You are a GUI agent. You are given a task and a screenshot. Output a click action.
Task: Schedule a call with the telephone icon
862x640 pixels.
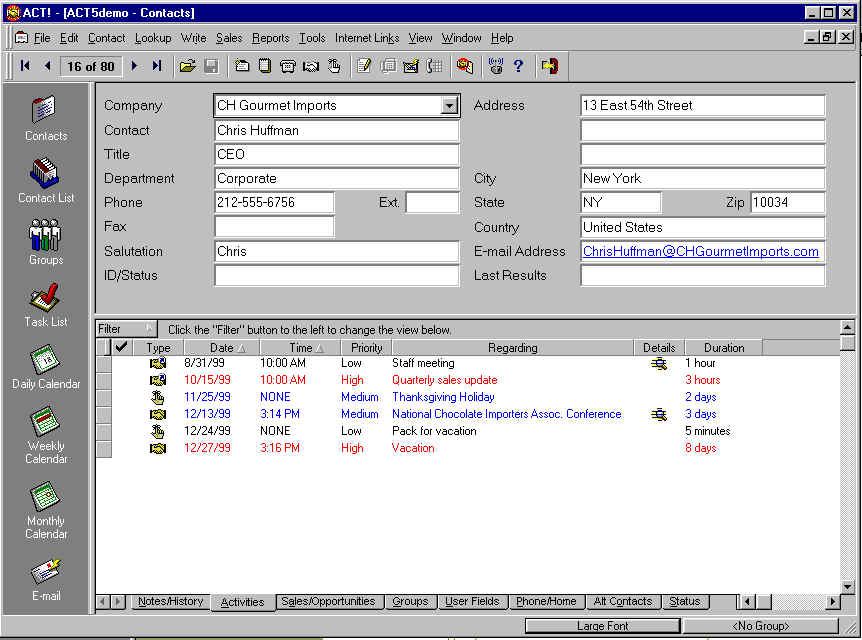pyautogui.click(x=288, y=66)
